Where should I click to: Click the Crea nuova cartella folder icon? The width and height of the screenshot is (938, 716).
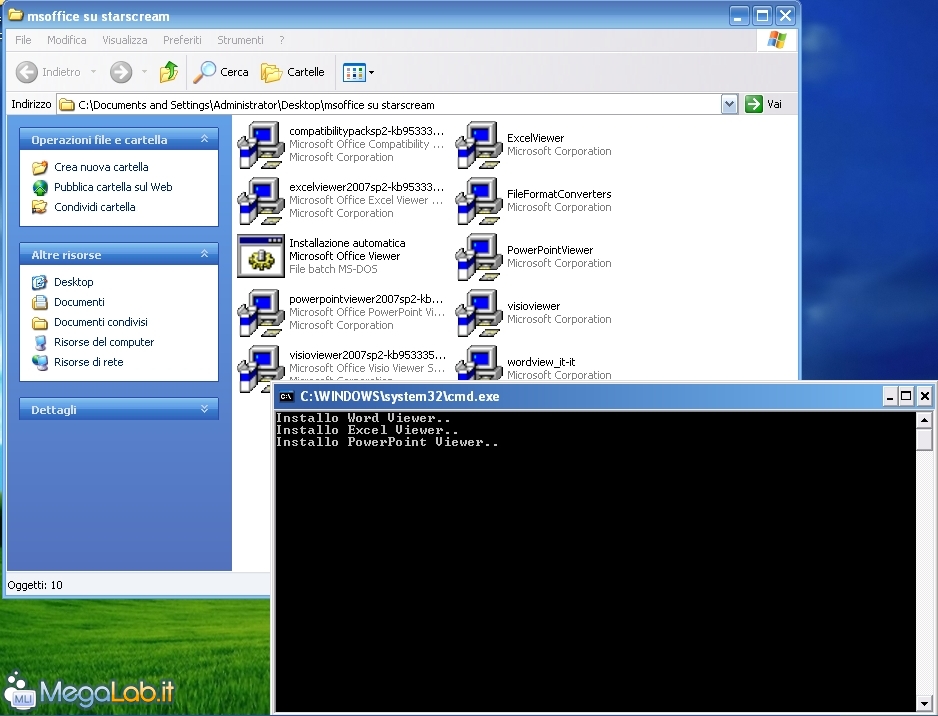click(x=39, y=167)
